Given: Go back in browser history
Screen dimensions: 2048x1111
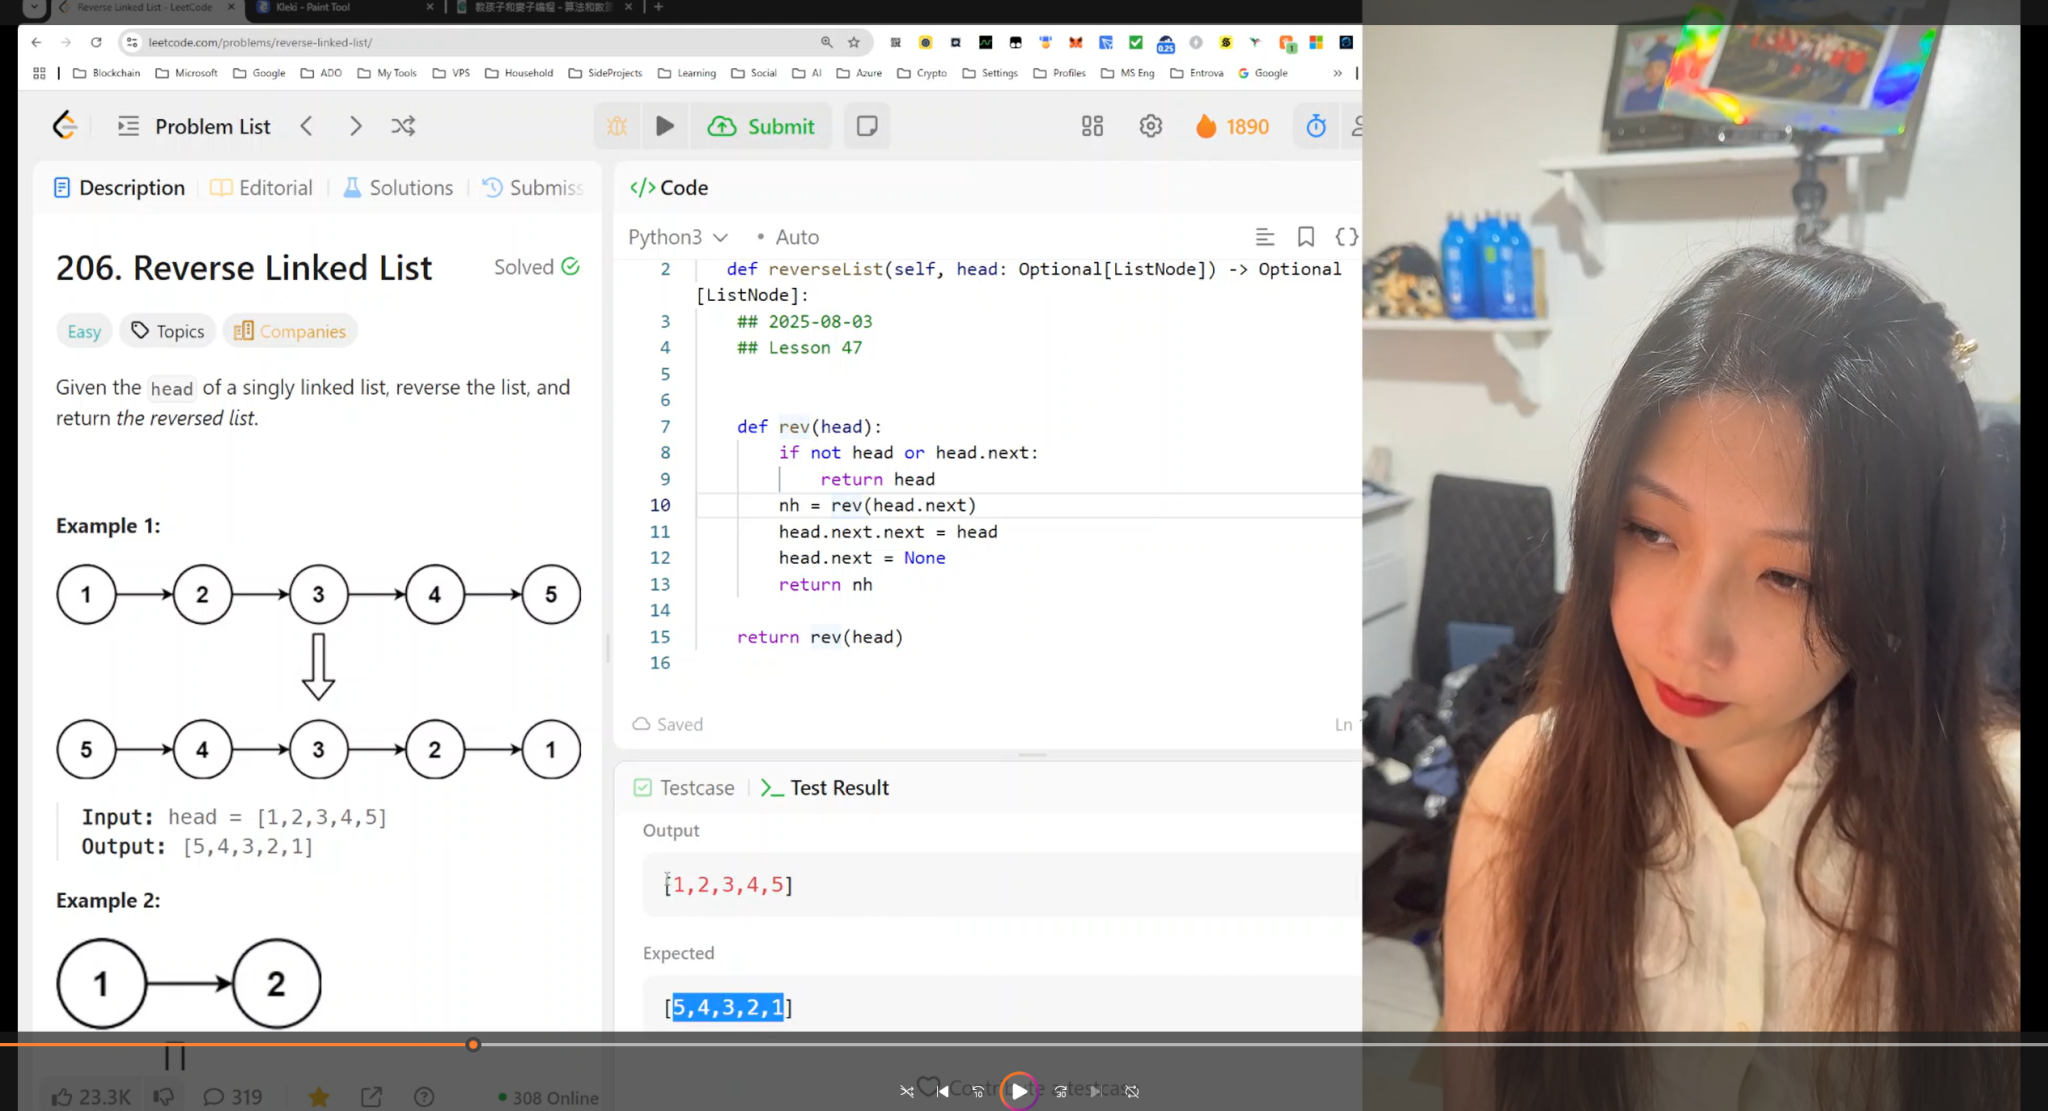Looking at the screenshot, I should 36,42.
